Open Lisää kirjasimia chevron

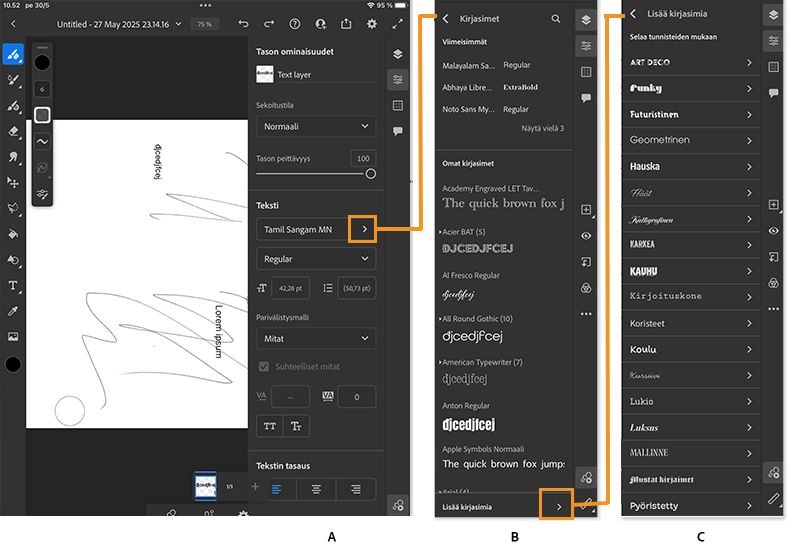pos(557,505)
